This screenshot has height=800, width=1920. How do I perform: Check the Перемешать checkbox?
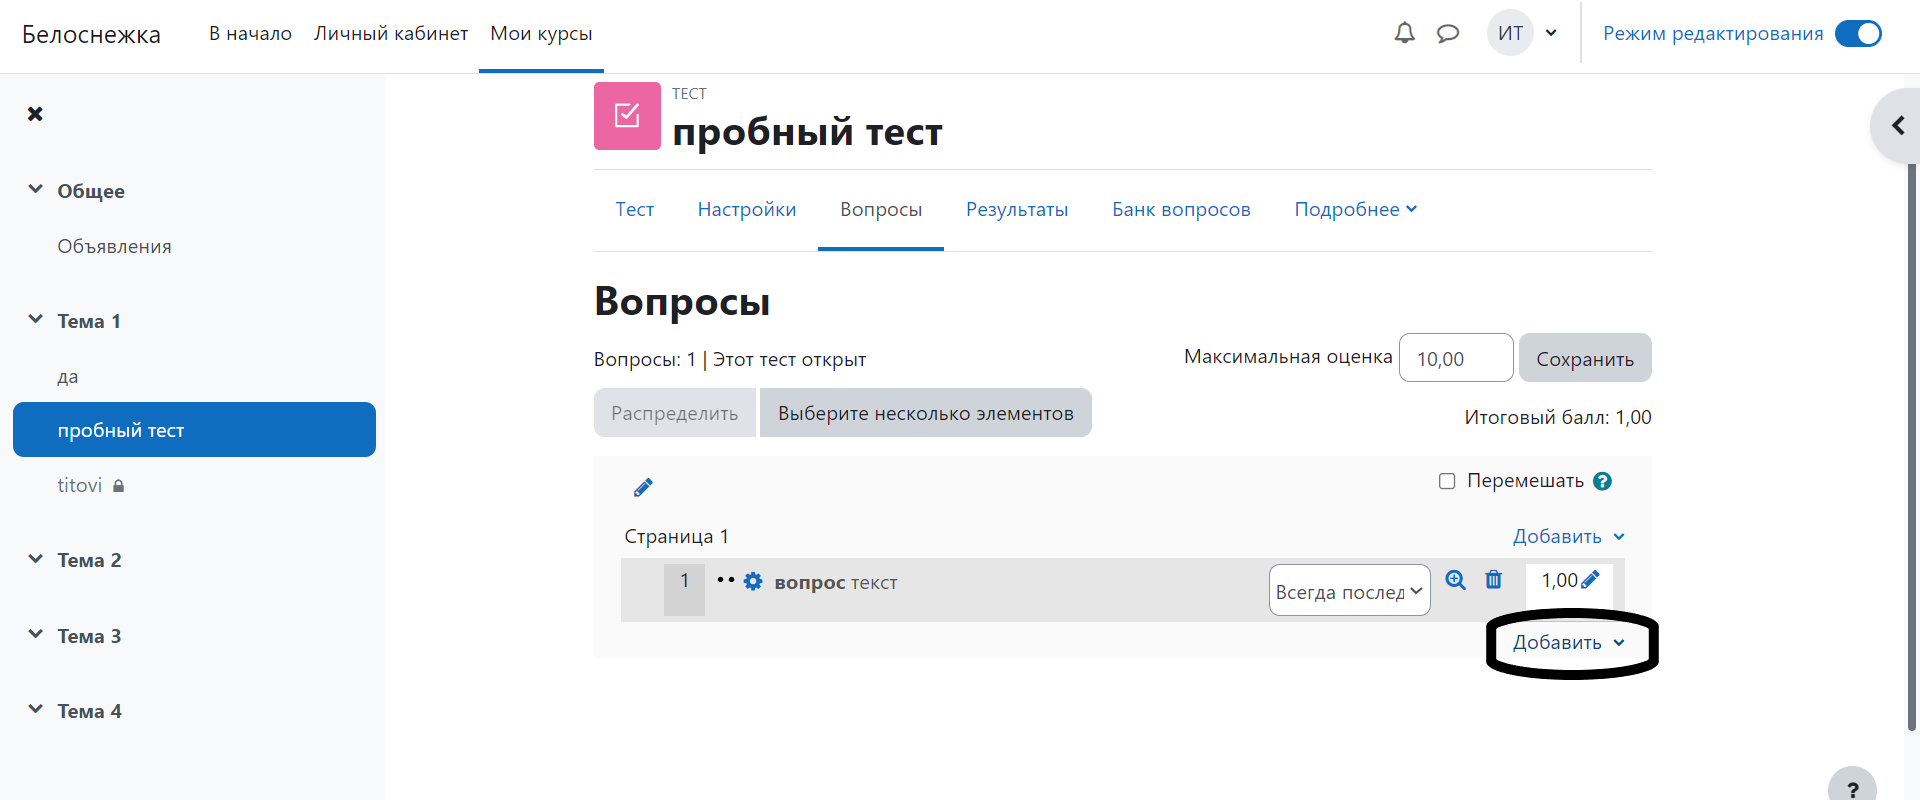coord(1446,481)
